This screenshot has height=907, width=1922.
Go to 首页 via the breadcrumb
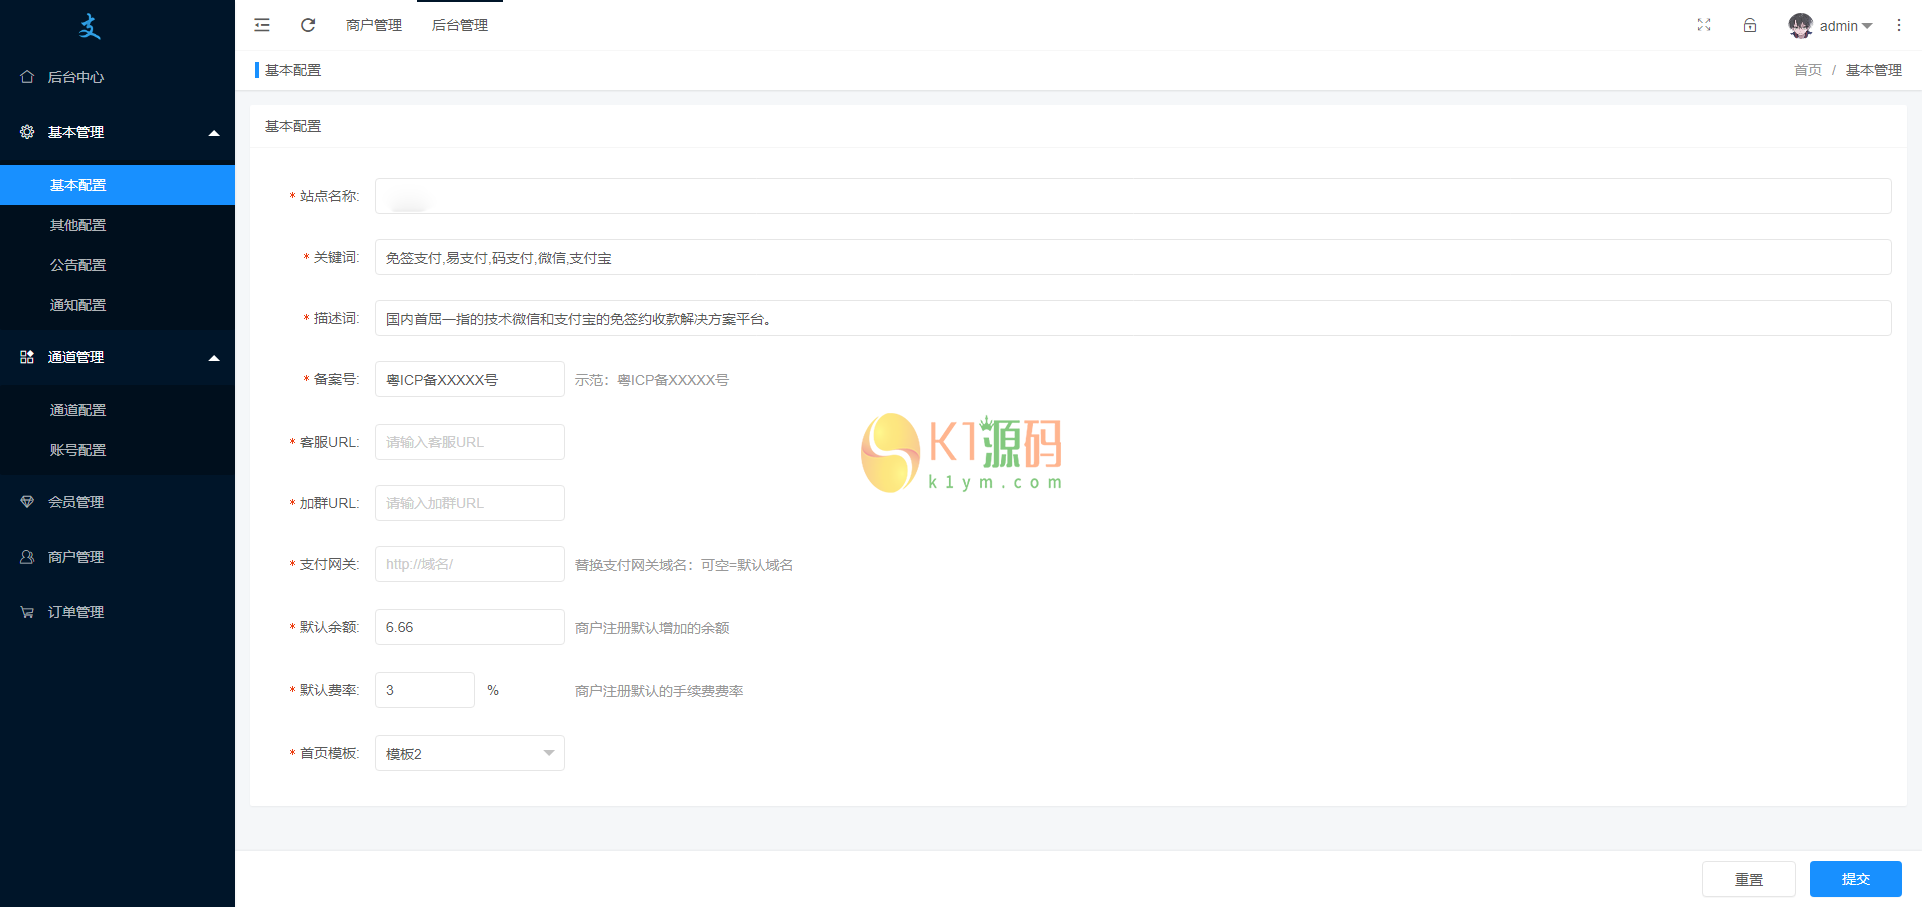pyautogui.click(x=1808, y=70)
